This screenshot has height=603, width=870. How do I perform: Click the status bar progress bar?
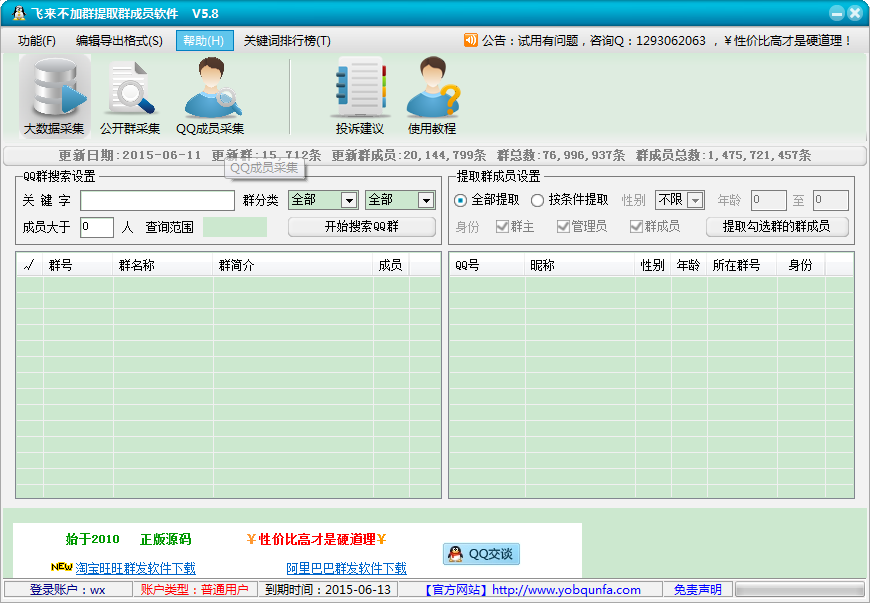pos(799,589)
